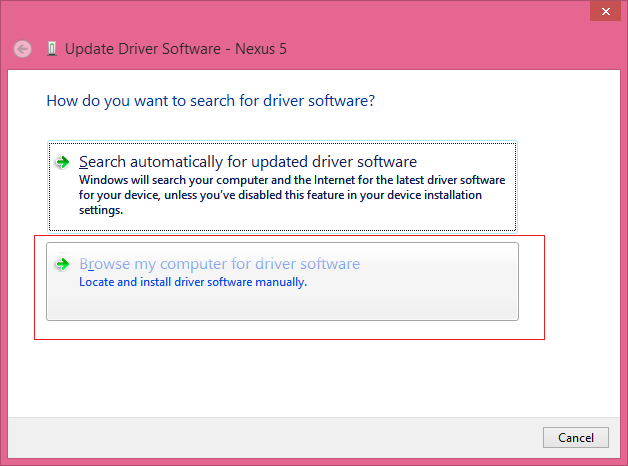Screen dimensions: 628x466
Task: Click the Nexus 5 device icon in title
Action: click(51, 48)
